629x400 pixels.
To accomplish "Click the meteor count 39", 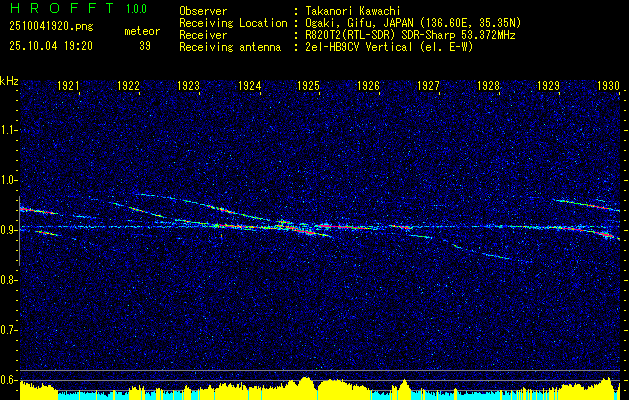I will click(145, 46).
